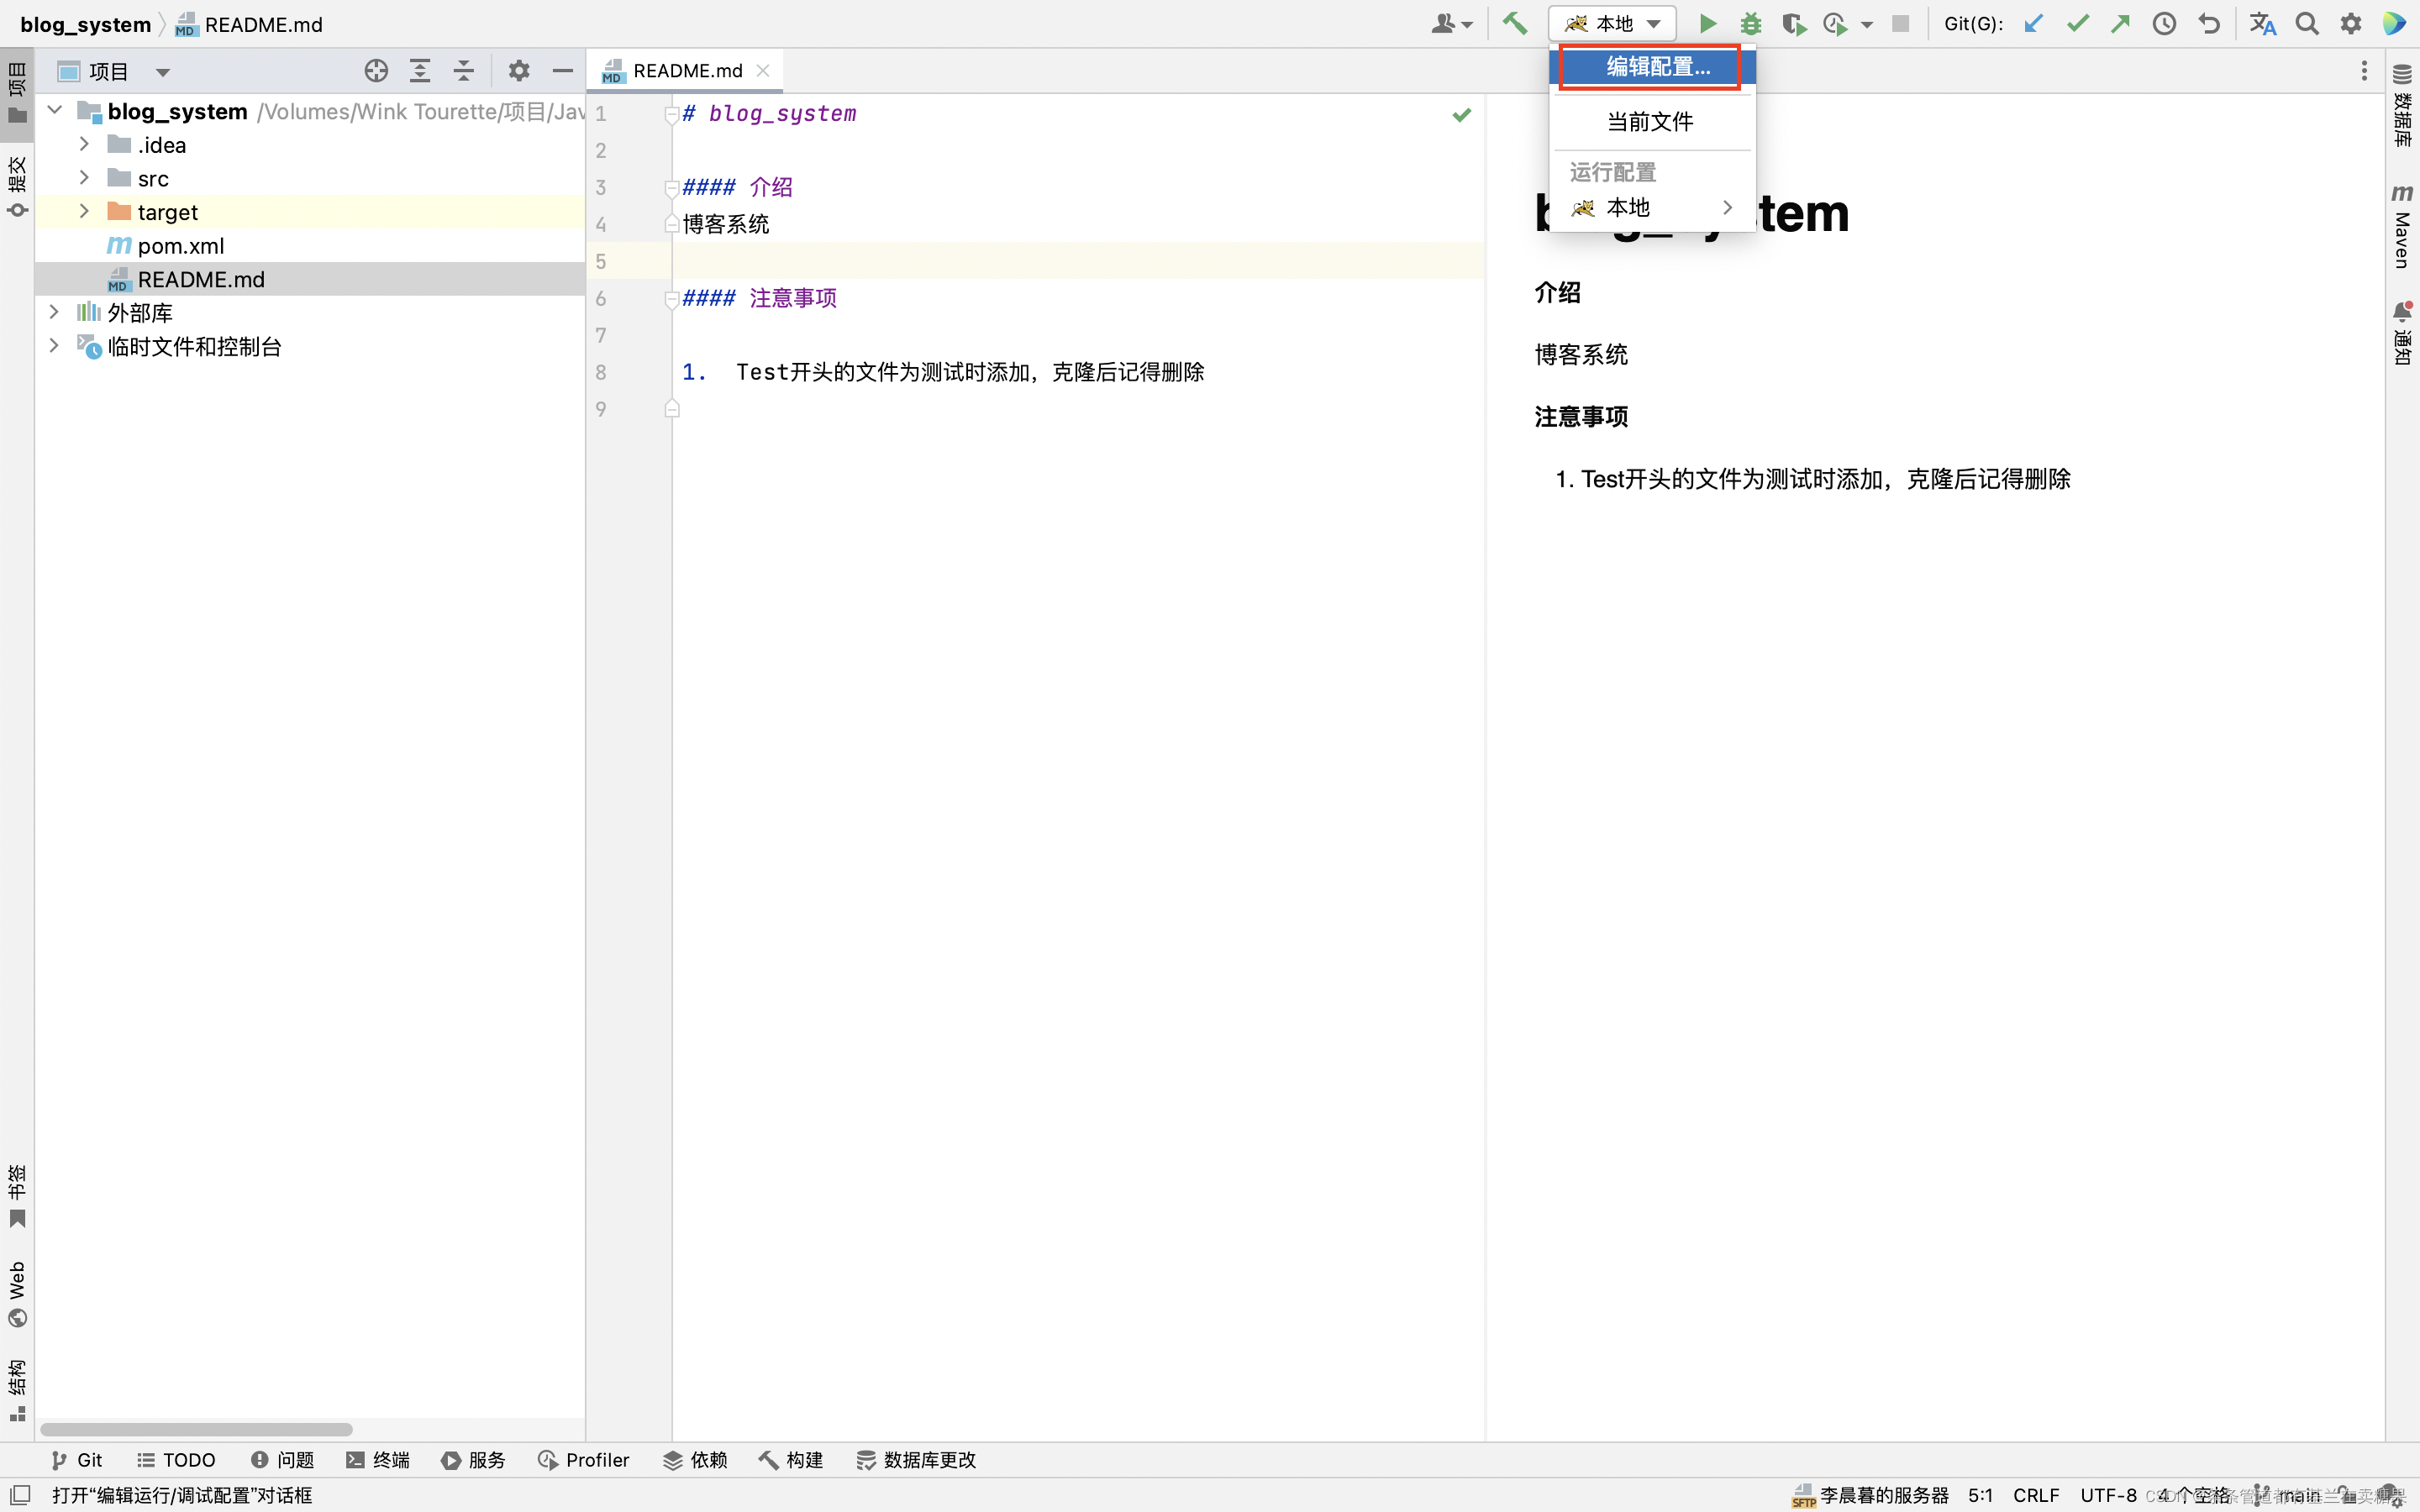Expand 临时文件和控制台 node
This screenshot has width=2420, height=1512.
pos(55,346)
